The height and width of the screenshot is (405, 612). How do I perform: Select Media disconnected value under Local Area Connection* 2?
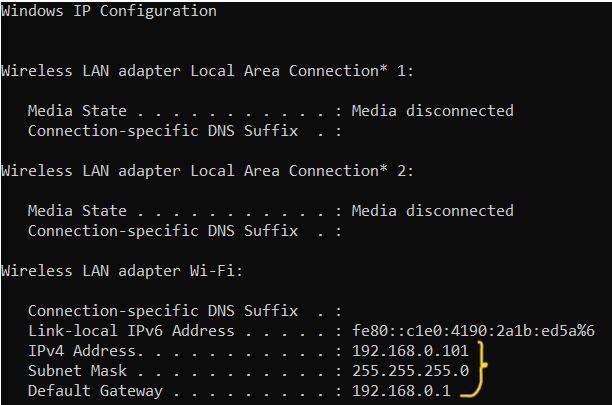point(432,211)
